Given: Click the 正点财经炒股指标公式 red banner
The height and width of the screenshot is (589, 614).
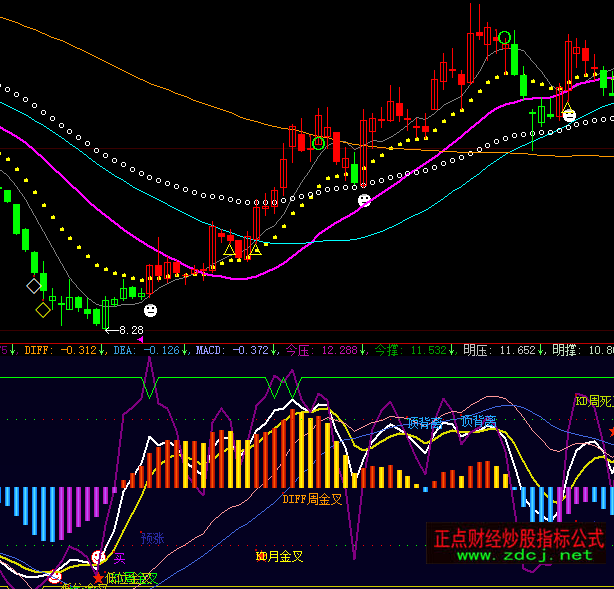Looking at the screenshot, I should click(x=518, y=537).
